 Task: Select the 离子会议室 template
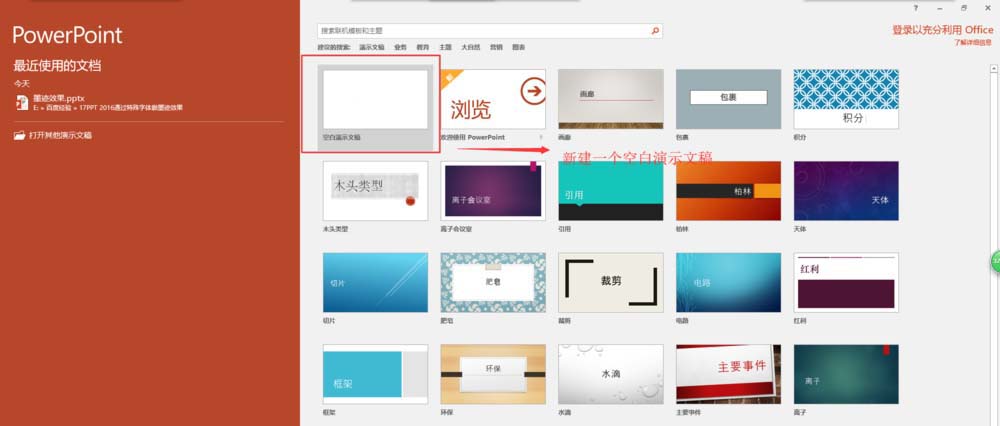[493, 191]
